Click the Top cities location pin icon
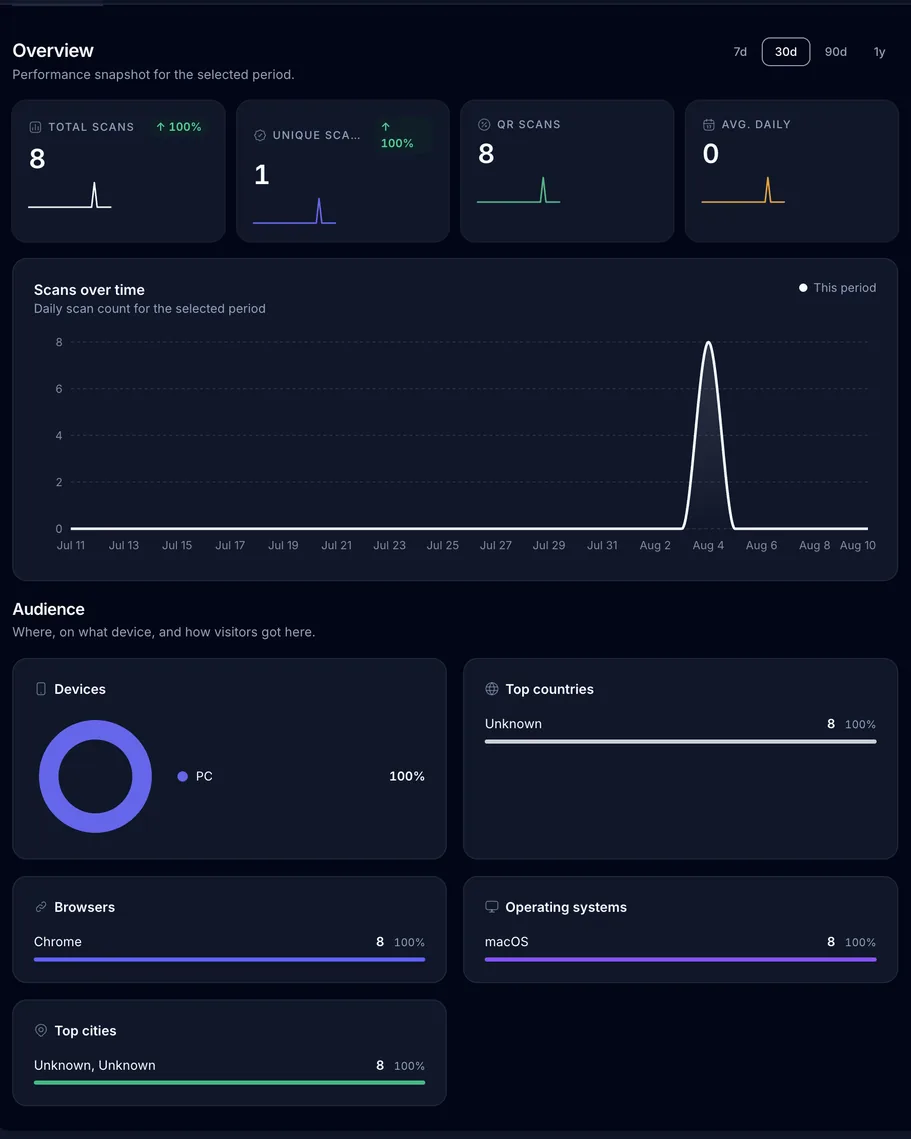Screen dimensions: 911x1139 [41, 1030]
